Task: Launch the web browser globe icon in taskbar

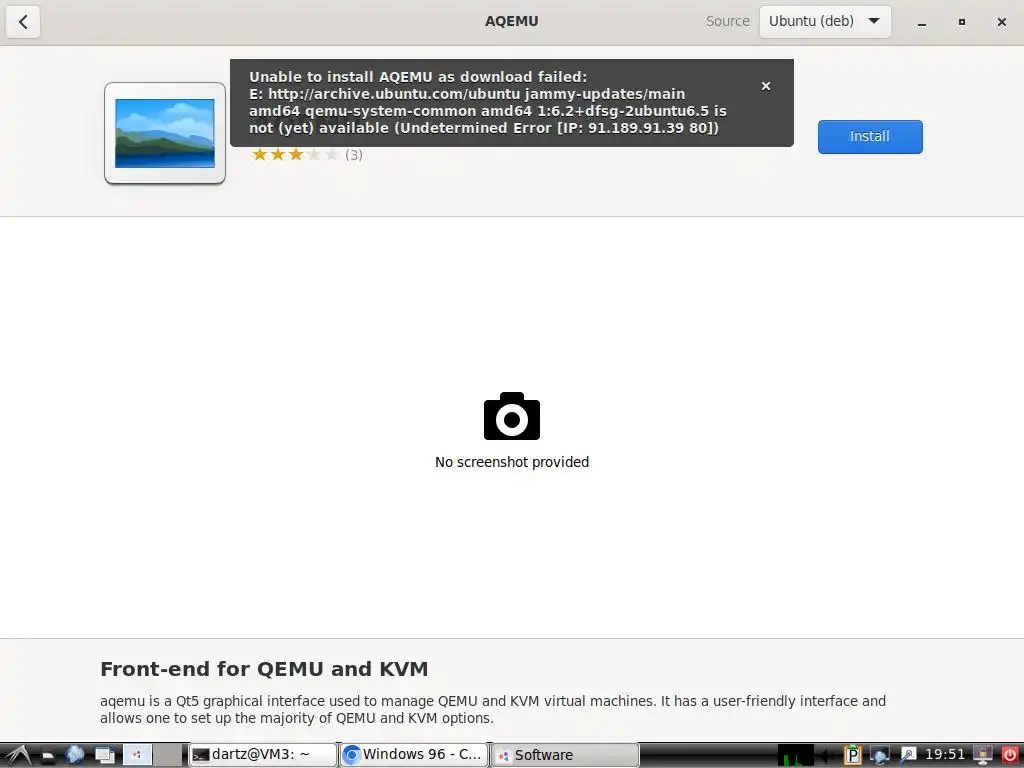Action: click(x=74, y=755)
